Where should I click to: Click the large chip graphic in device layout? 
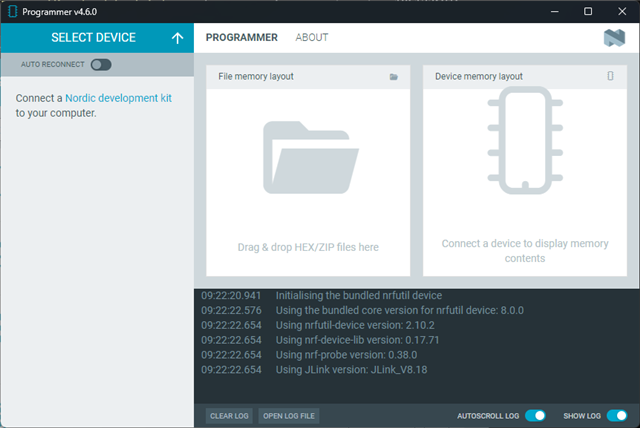pyautogui.click(x=525, y=140)
